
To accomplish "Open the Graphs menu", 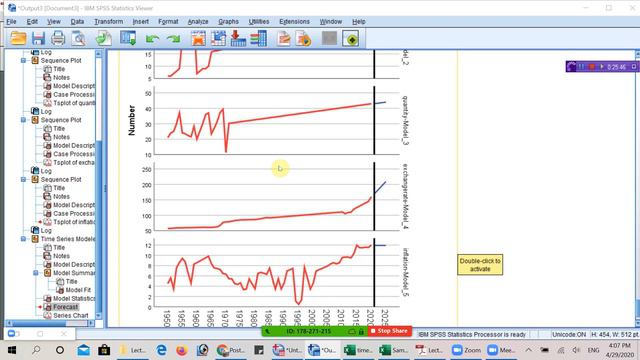I will click(228, 22).
